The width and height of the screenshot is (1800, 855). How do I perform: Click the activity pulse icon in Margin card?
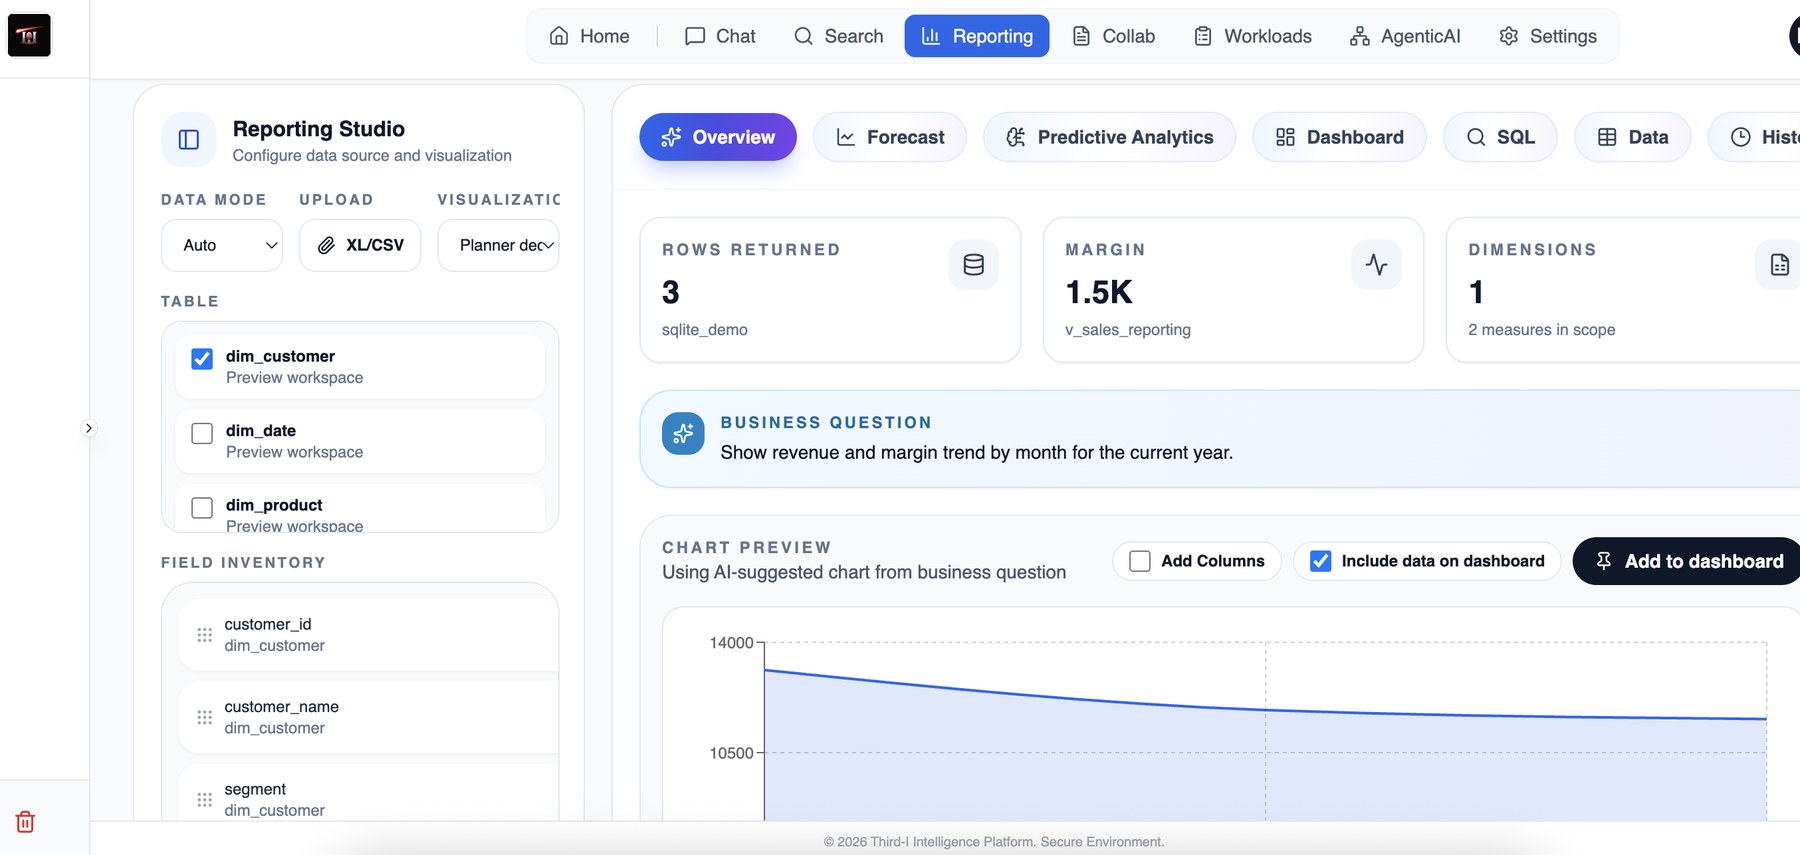click(x=1377, y=265)
